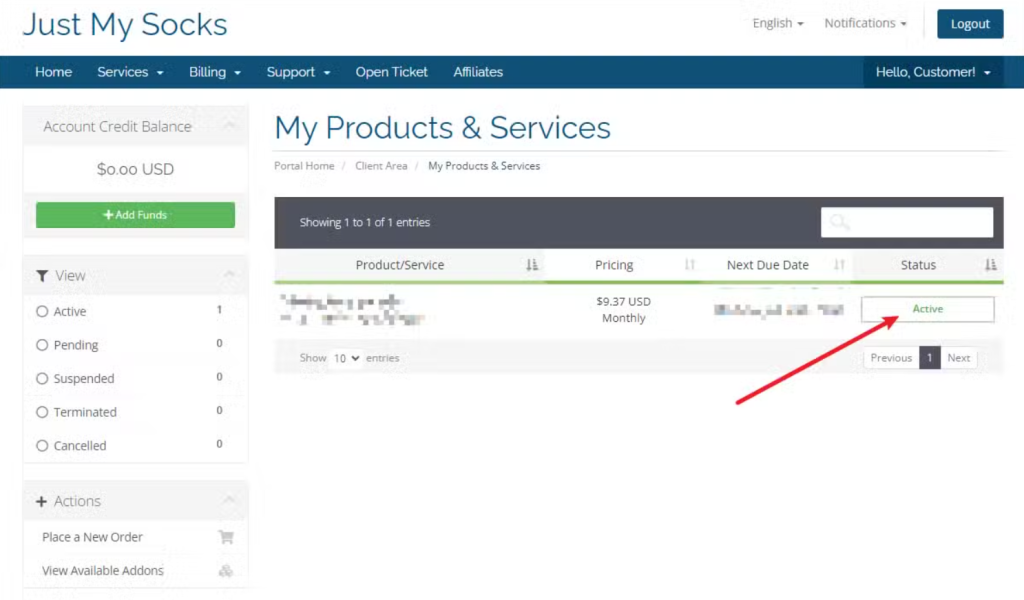Click the cubes icon beside View Available Addons

[x=226, y=571]
